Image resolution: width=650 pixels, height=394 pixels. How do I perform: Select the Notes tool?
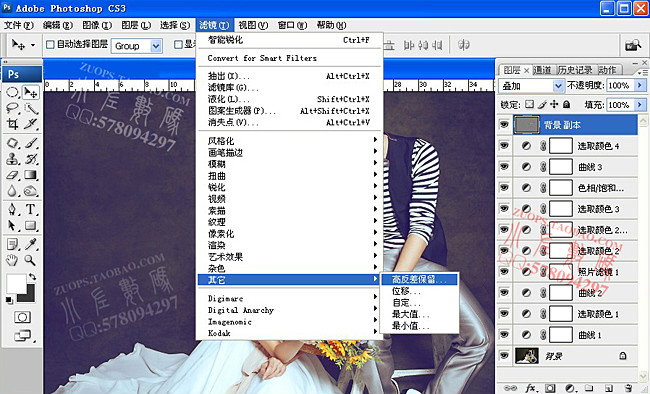(12, 244)
